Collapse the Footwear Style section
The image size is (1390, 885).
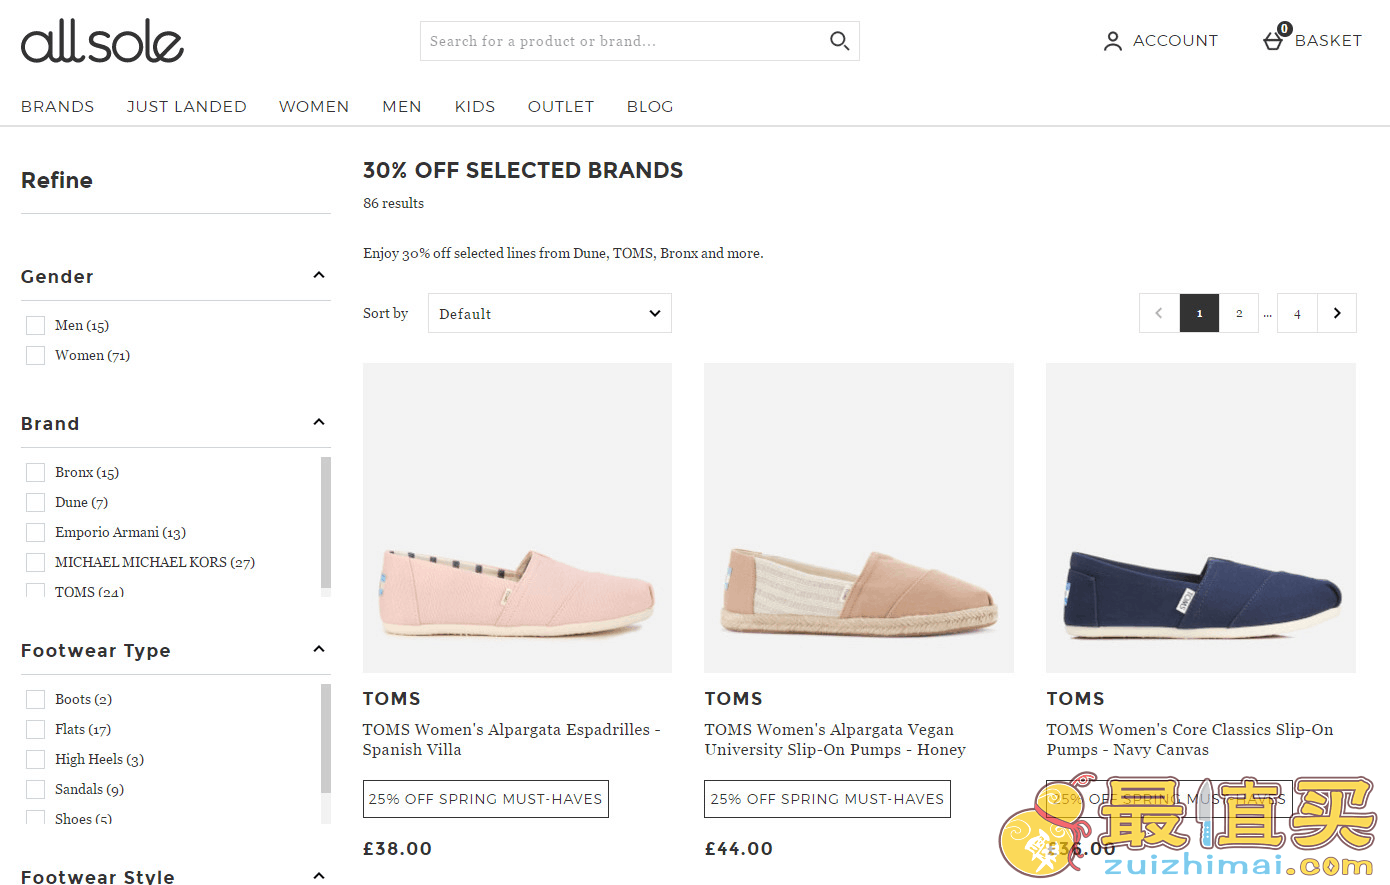pyautogui.click(x=319, y=876)
